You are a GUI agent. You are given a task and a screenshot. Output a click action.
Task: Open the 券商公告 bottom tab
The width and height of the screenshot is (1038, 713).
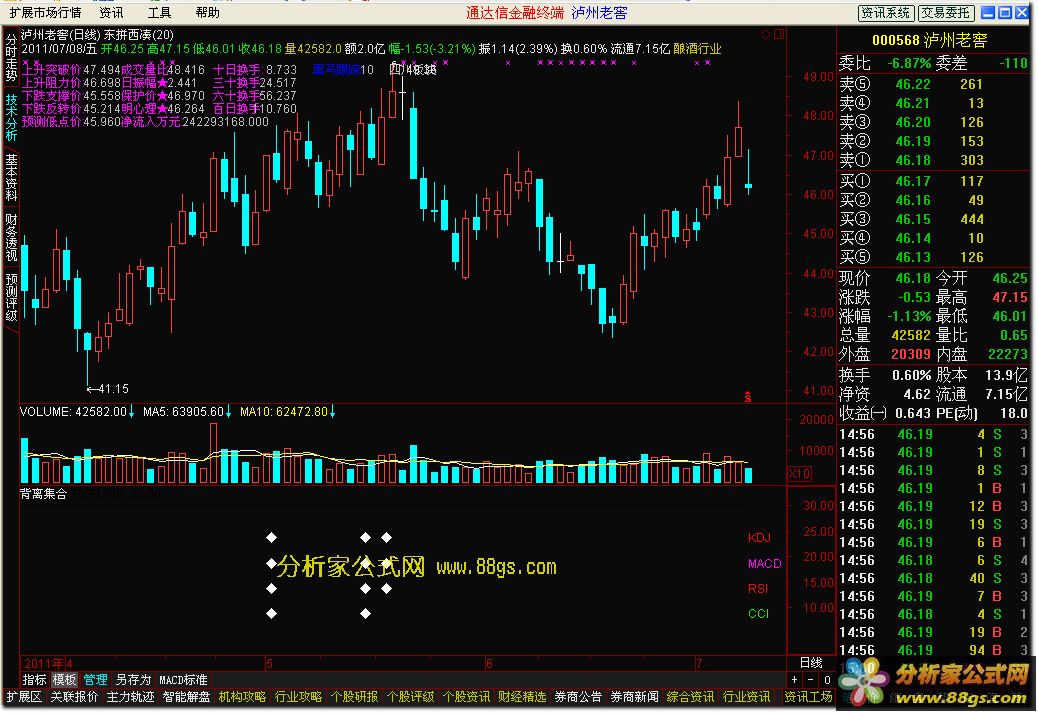click(x=579, y=696)
